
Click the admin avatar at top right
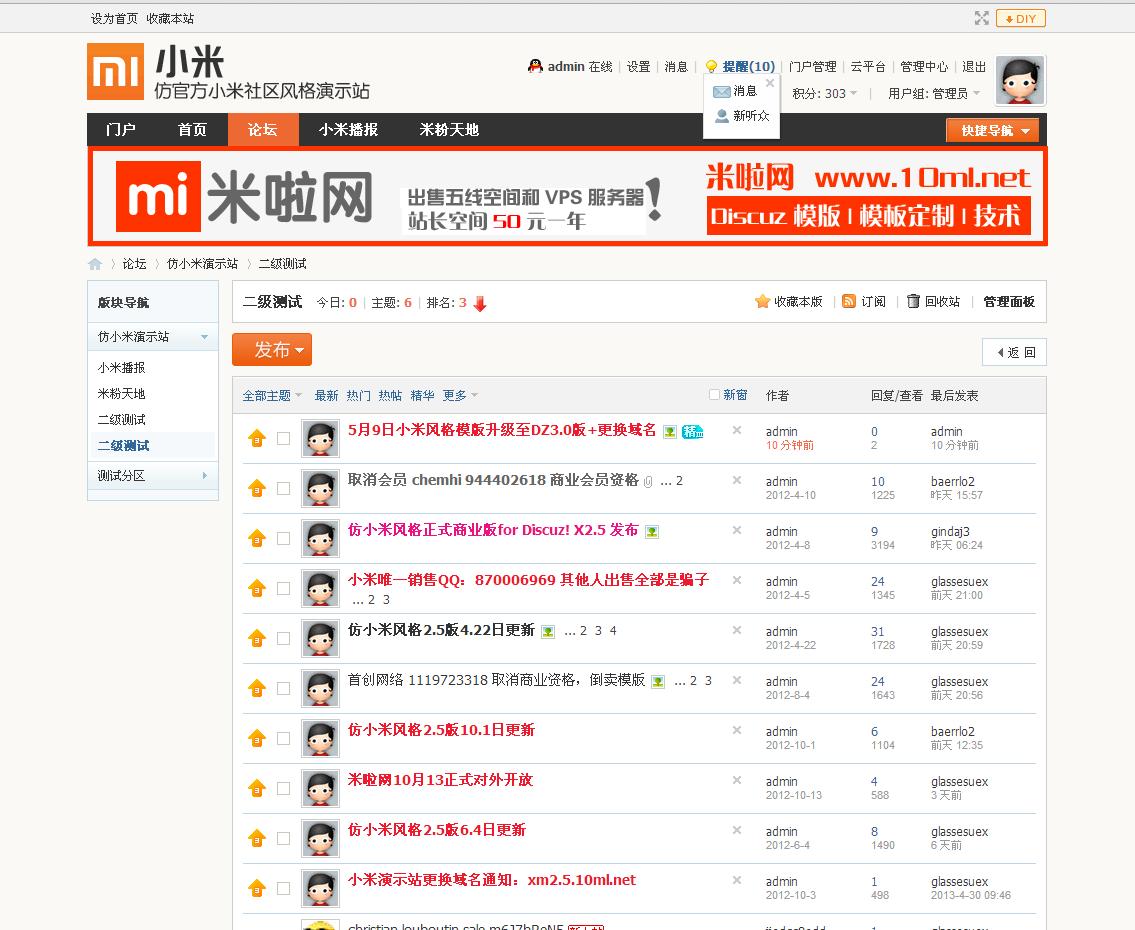(x=1020, y=80)
